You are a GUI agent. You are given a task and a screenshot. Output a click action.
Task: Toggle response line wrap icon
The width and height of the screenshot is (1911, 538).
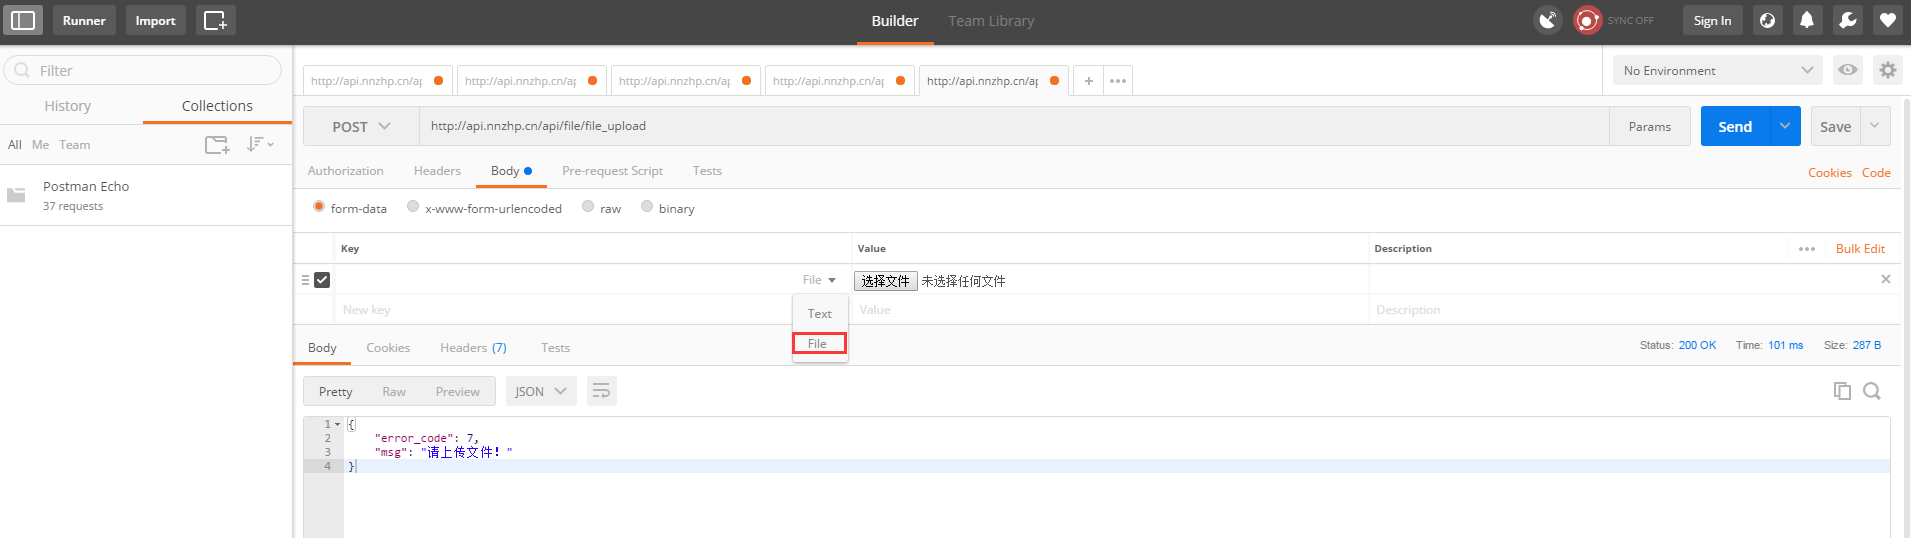pos(601,391)
